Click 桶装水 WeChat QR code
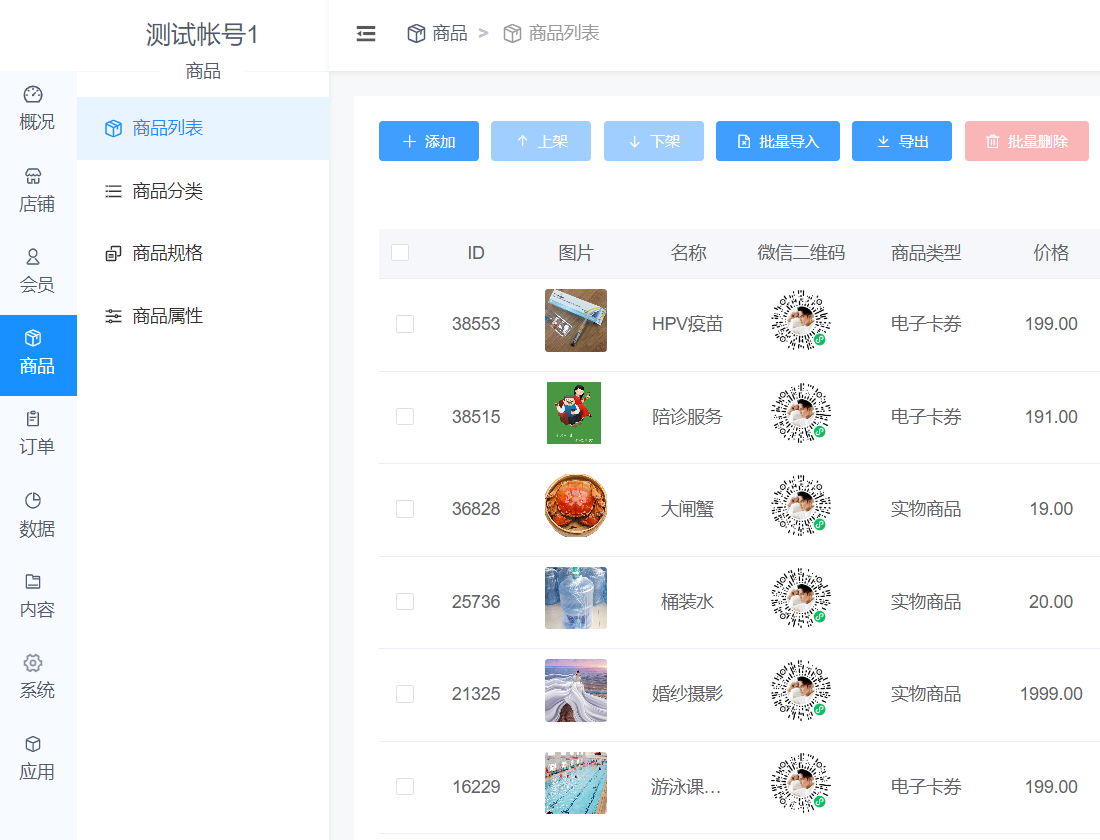 800,598
